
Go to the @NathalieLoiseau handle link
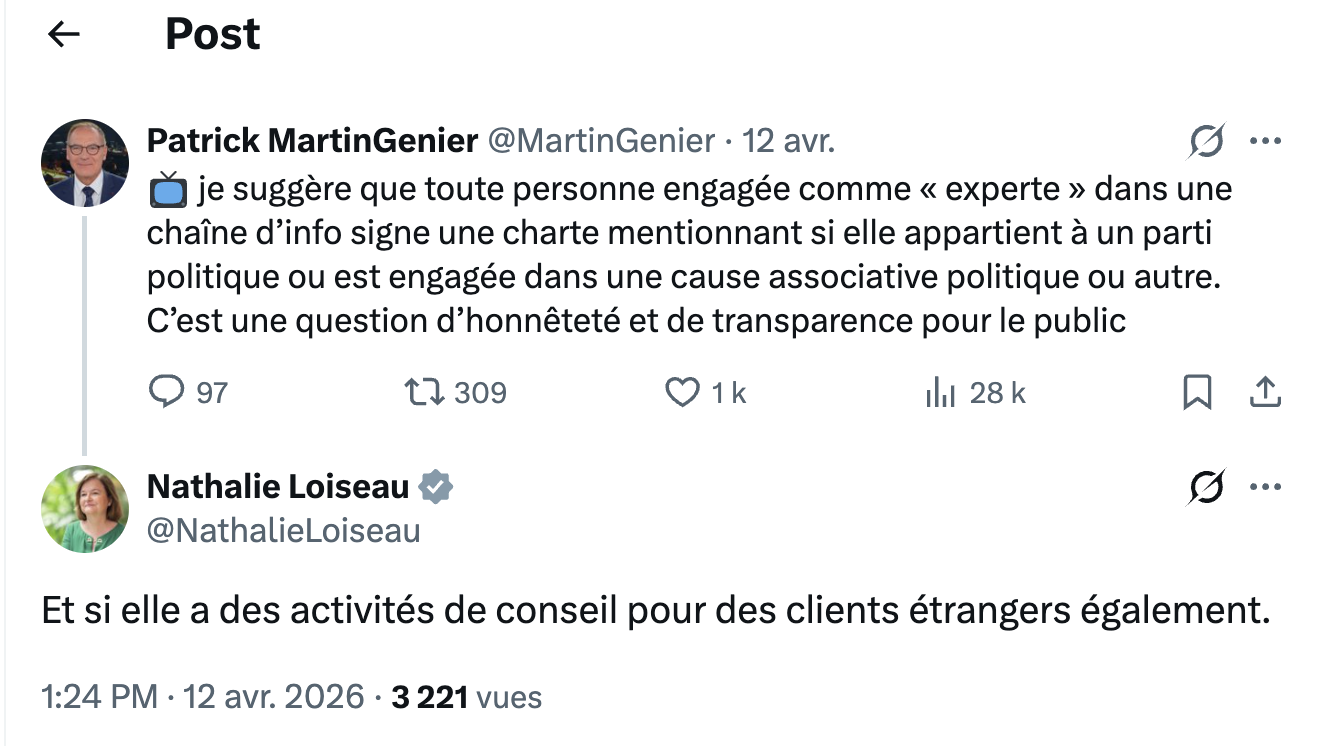tap(284, 530)
